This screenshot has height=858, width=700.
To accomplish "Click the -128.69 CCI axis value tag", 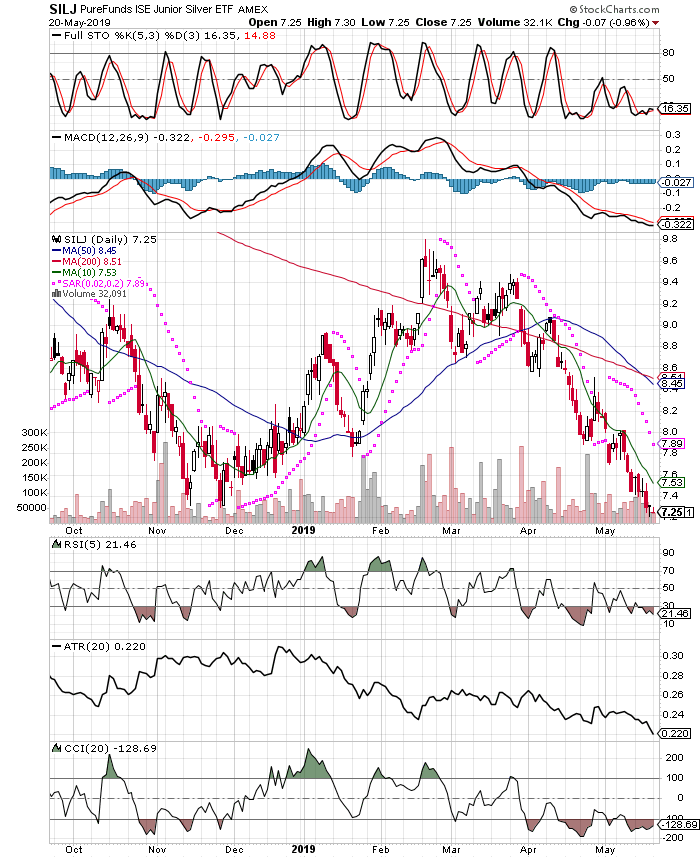I will (679, 825).
